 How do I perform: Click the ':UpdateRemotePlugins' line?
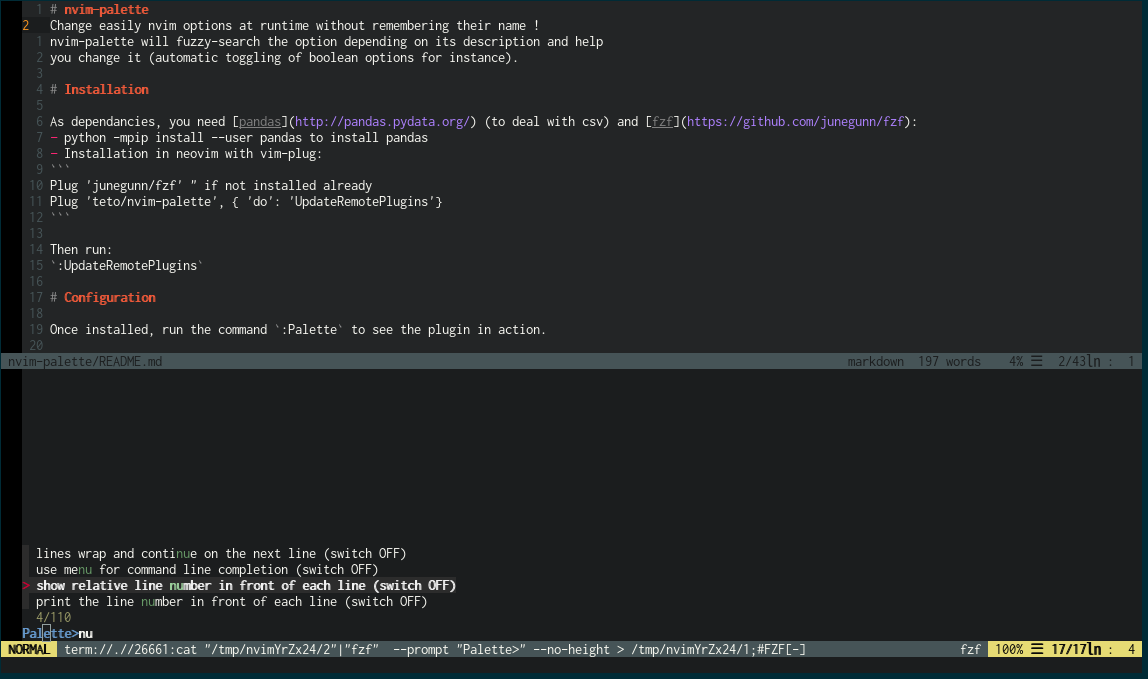click(126, 266)
